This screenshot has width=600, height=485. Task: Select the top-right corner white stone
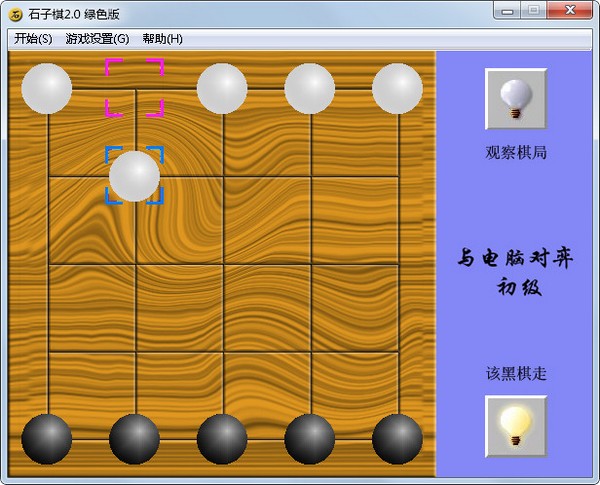pyautogui.click(x=397, y=88)
